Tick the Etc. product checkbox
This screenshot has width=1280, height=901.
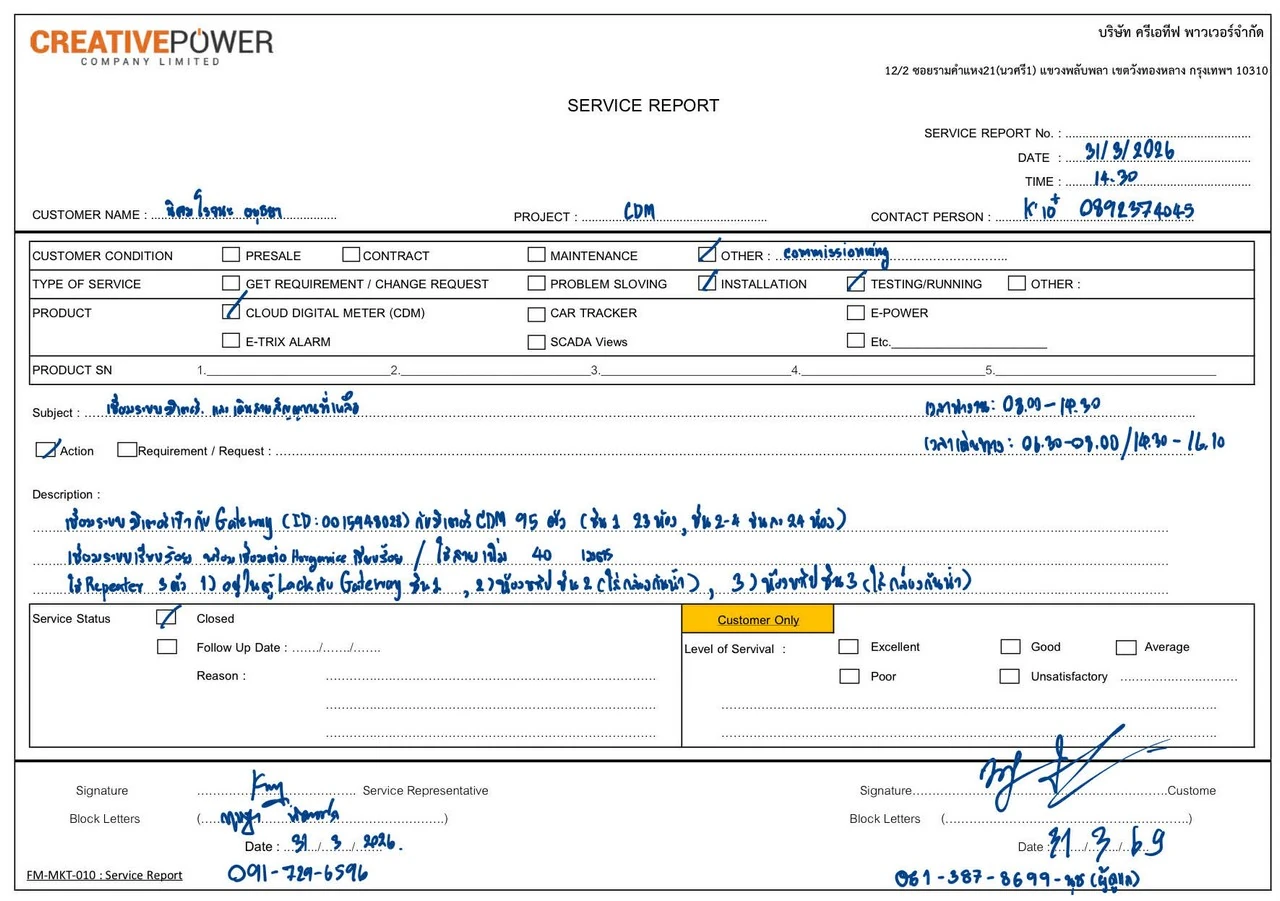click(x=856, y=340)
